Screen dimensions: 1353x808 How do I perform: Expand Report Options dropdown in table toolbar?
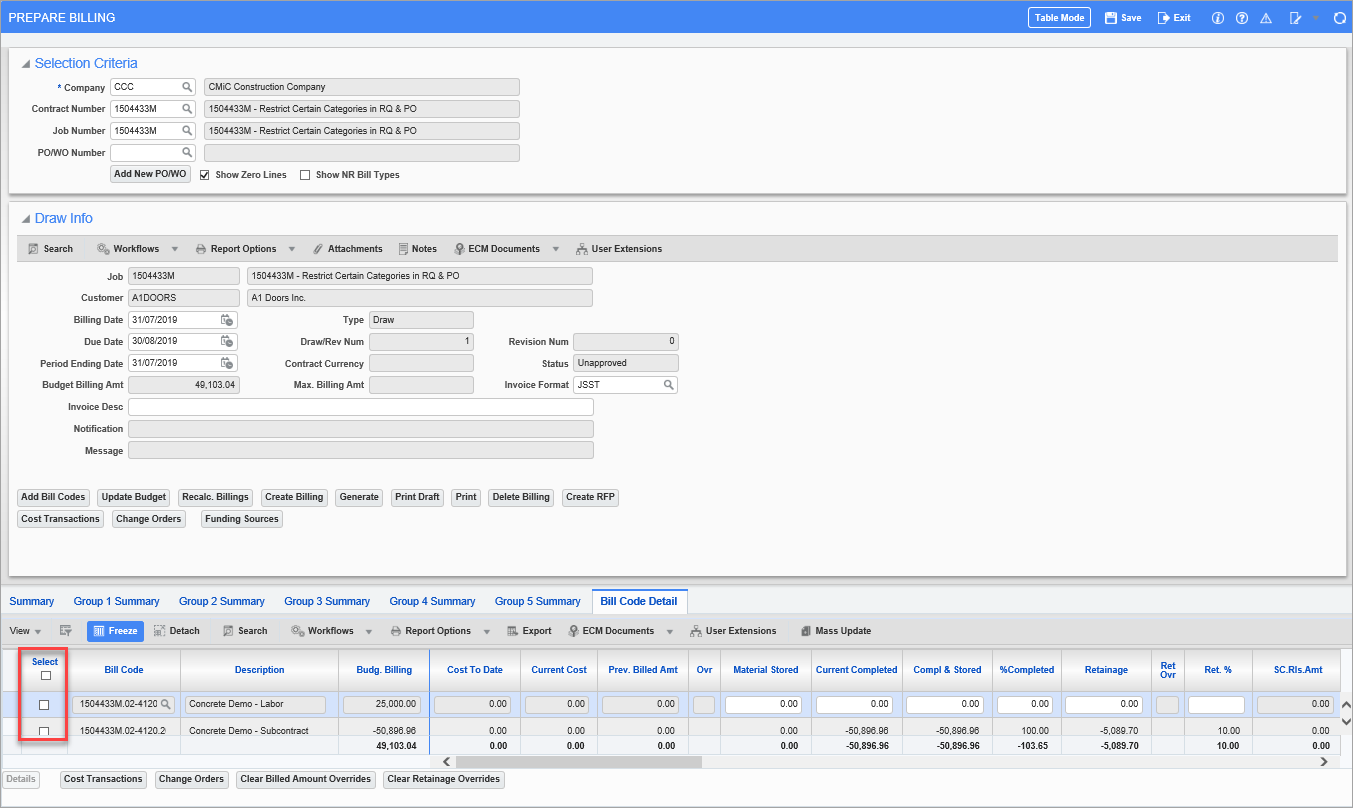point(487,631)
